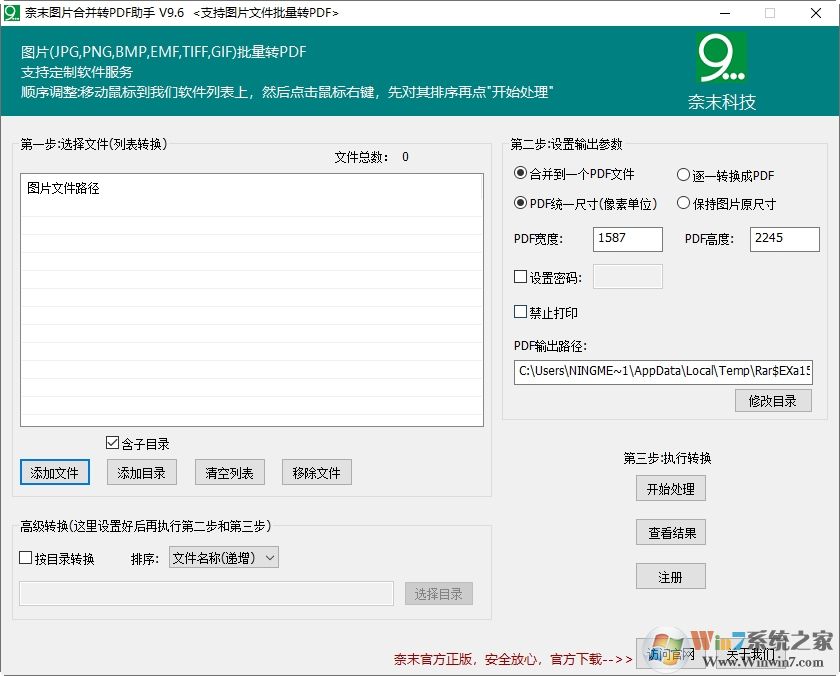Click the 注册 button
Image resolution: width=840 pixels, height=676 pixels.
[670, 576]
